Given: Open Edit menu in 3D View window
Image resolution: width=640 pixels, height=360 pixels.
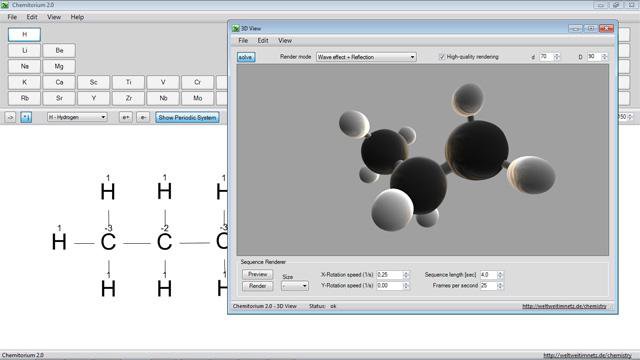Looking at the screenshot, I should [x=263, y=40].
